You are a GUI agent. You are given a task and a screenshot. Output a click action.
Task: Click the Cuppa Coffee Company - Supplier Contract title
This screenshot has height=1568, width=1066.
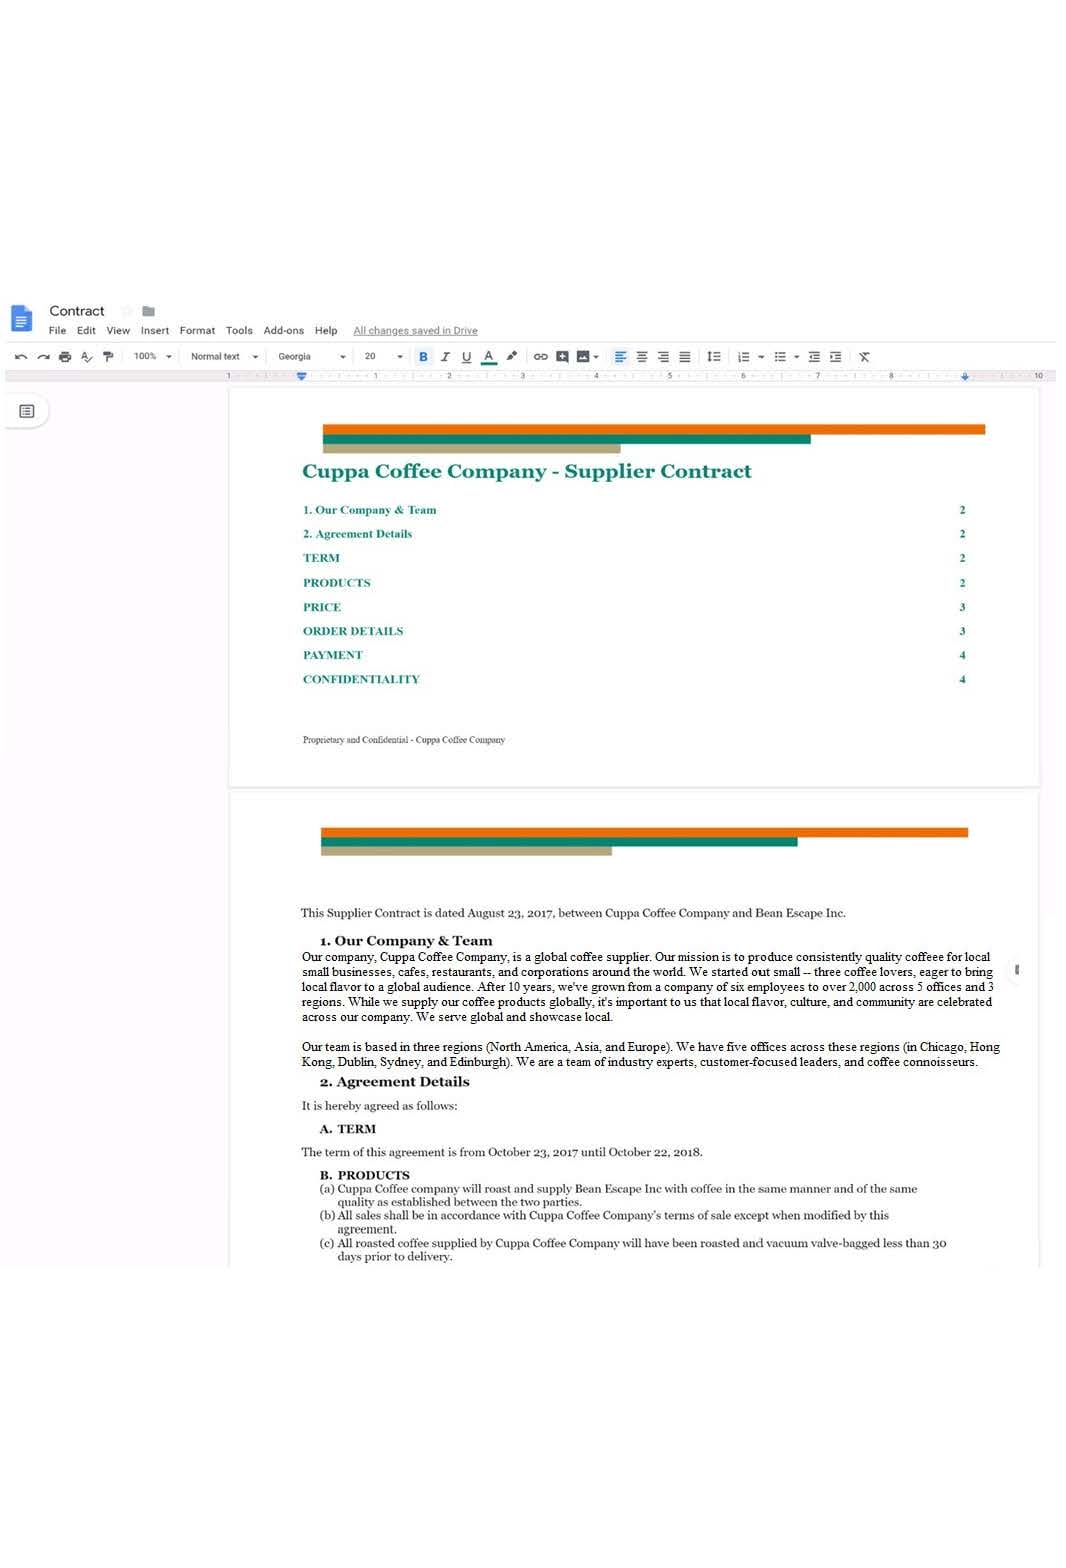point(527,471)
